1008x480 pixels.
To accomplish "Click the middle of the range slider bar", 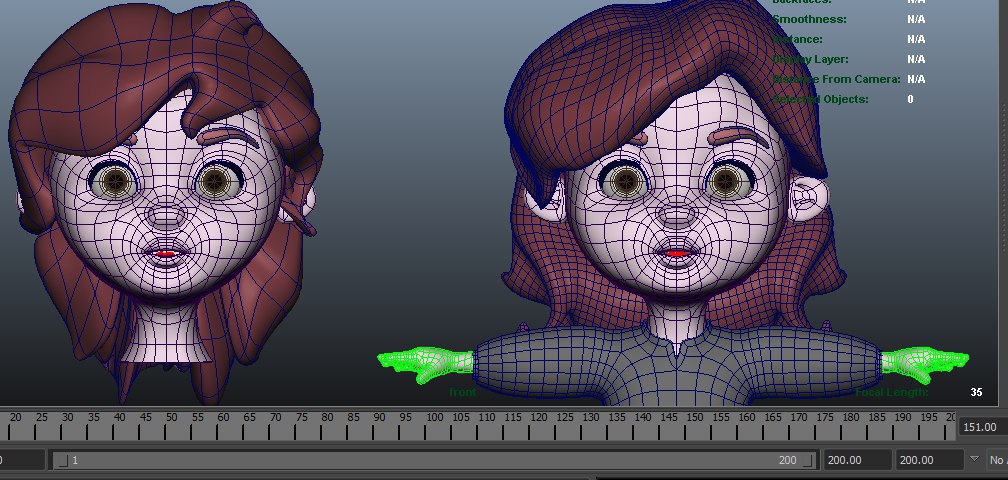I will pos(430,460).
